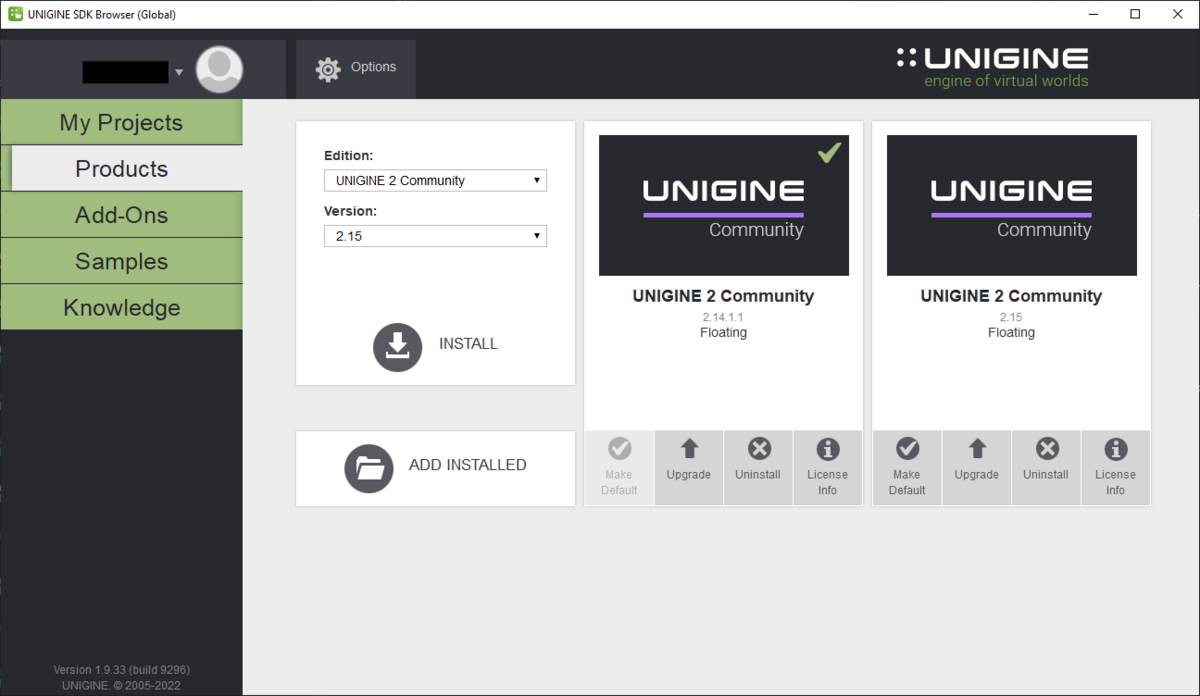Open the Add-Ons section

pyautogui.click(x=121, y=215)
